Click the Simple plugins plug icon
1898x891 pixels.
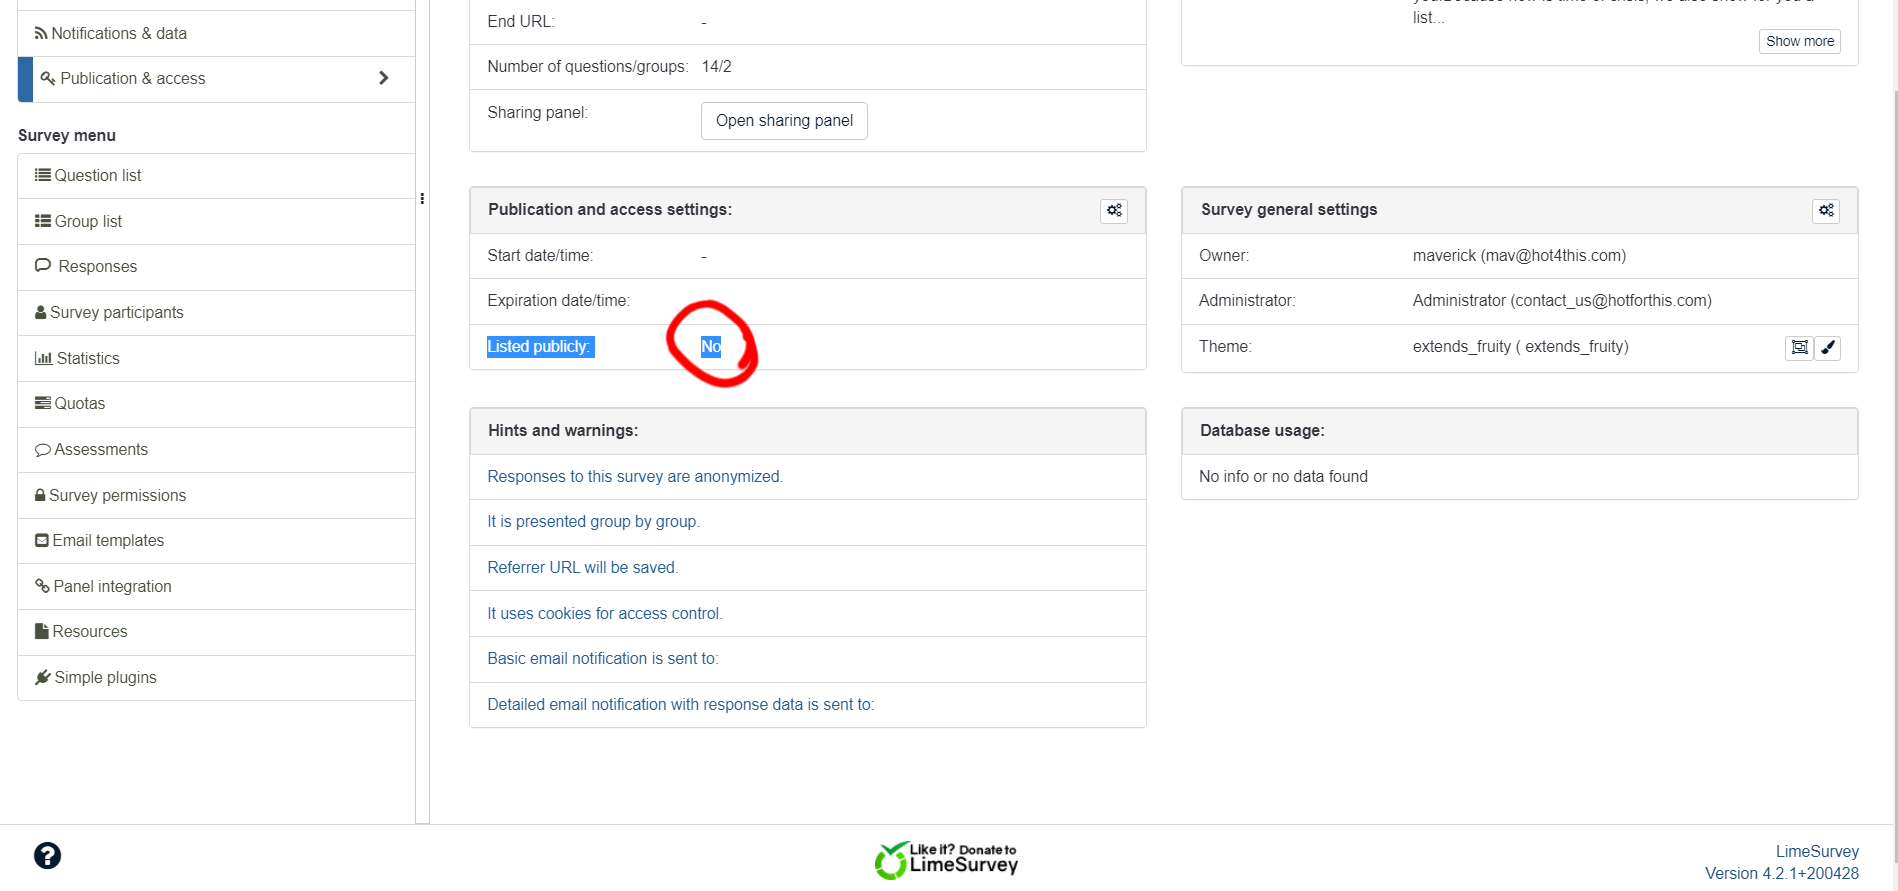(x=43, y=677)
